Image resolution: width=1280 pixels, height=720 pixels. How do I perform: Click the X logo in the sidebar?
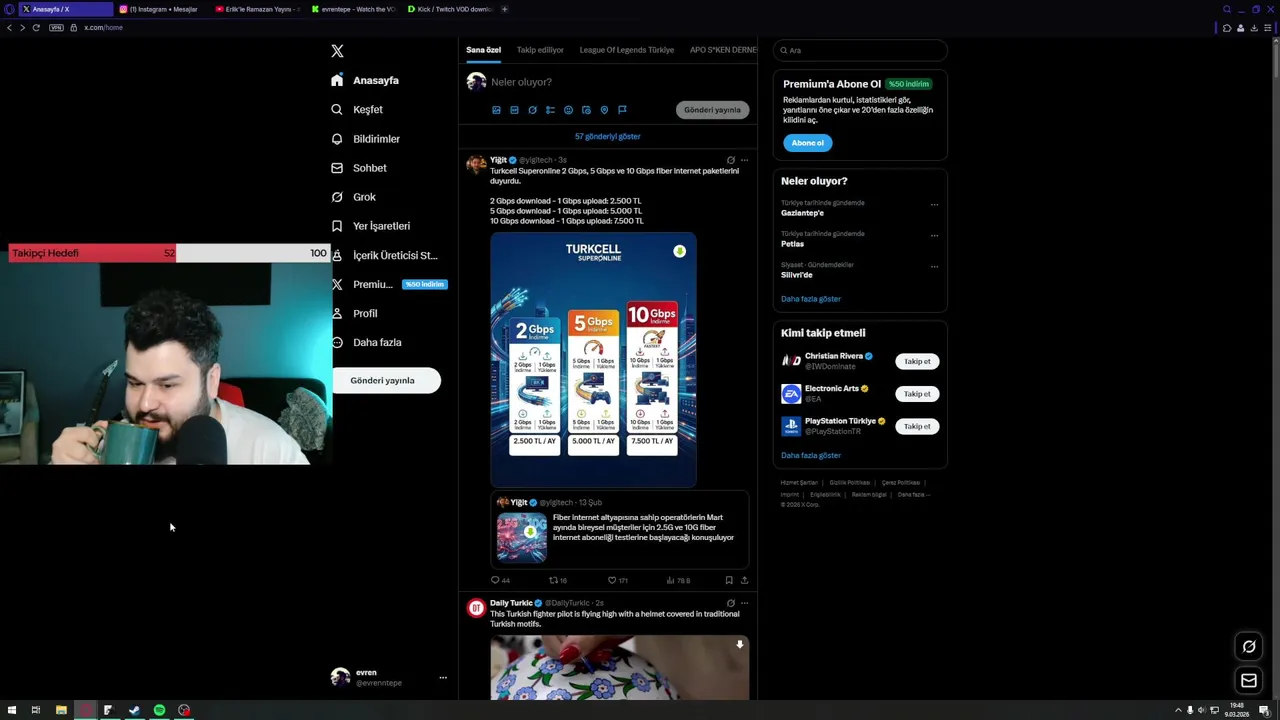click(337, 51)
